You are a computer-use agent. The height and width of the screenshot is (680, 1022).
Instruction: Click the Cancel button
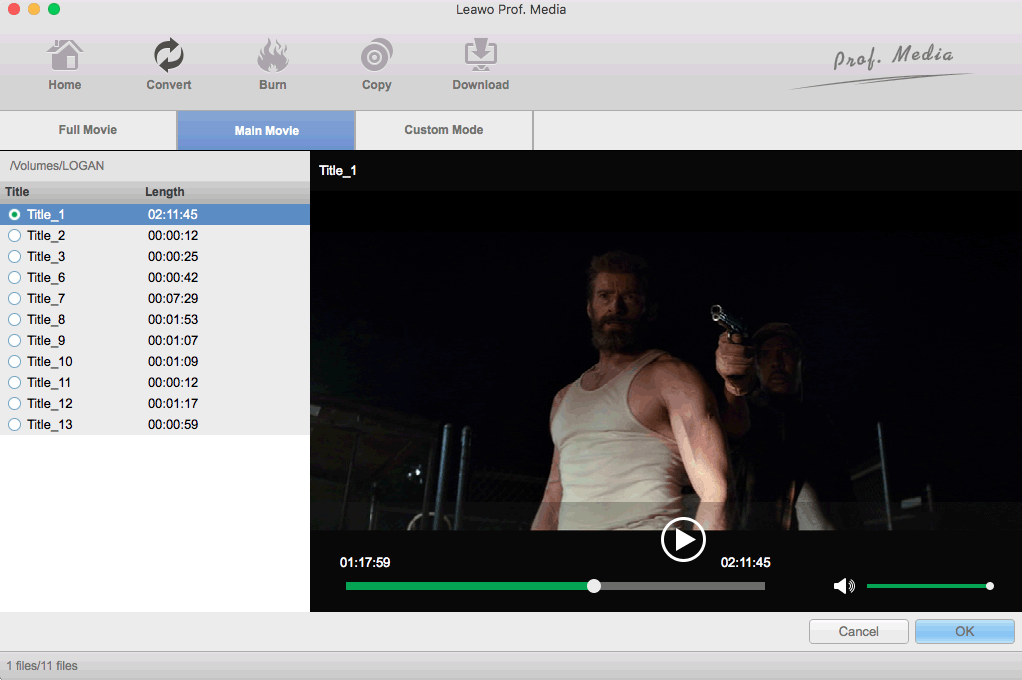[x=858, y=631]
